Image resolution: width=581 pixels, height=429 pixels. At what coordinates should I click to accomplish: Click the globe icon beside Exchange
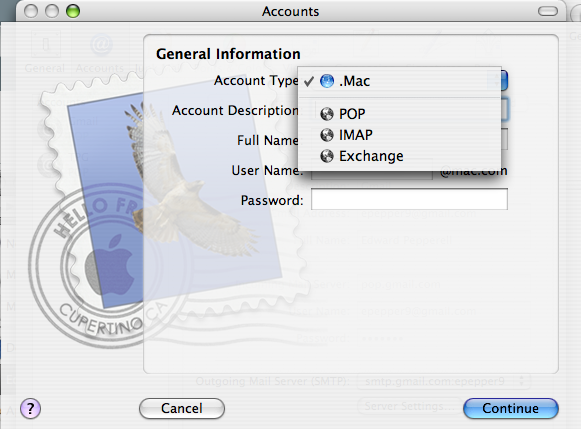point(327,156)
